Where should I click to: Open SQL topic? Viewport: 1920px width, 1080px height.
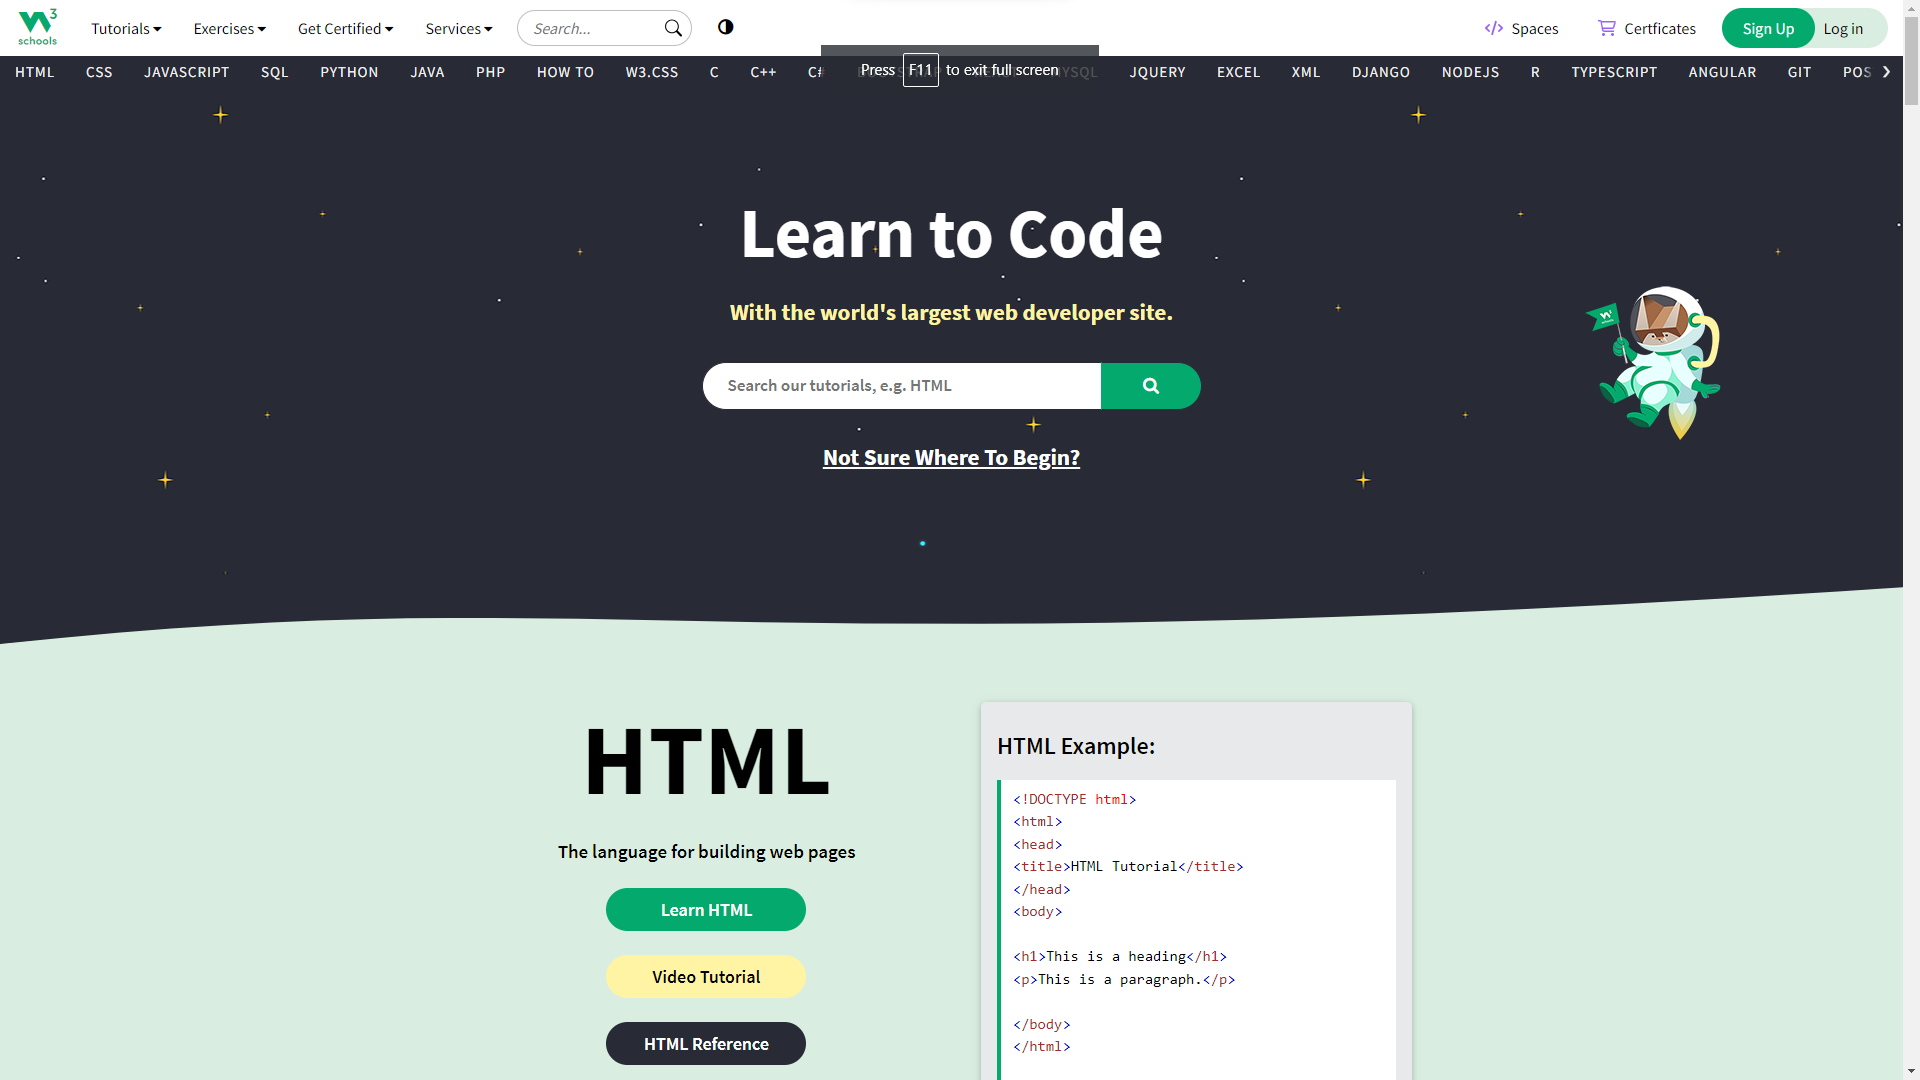pos(275,72)
